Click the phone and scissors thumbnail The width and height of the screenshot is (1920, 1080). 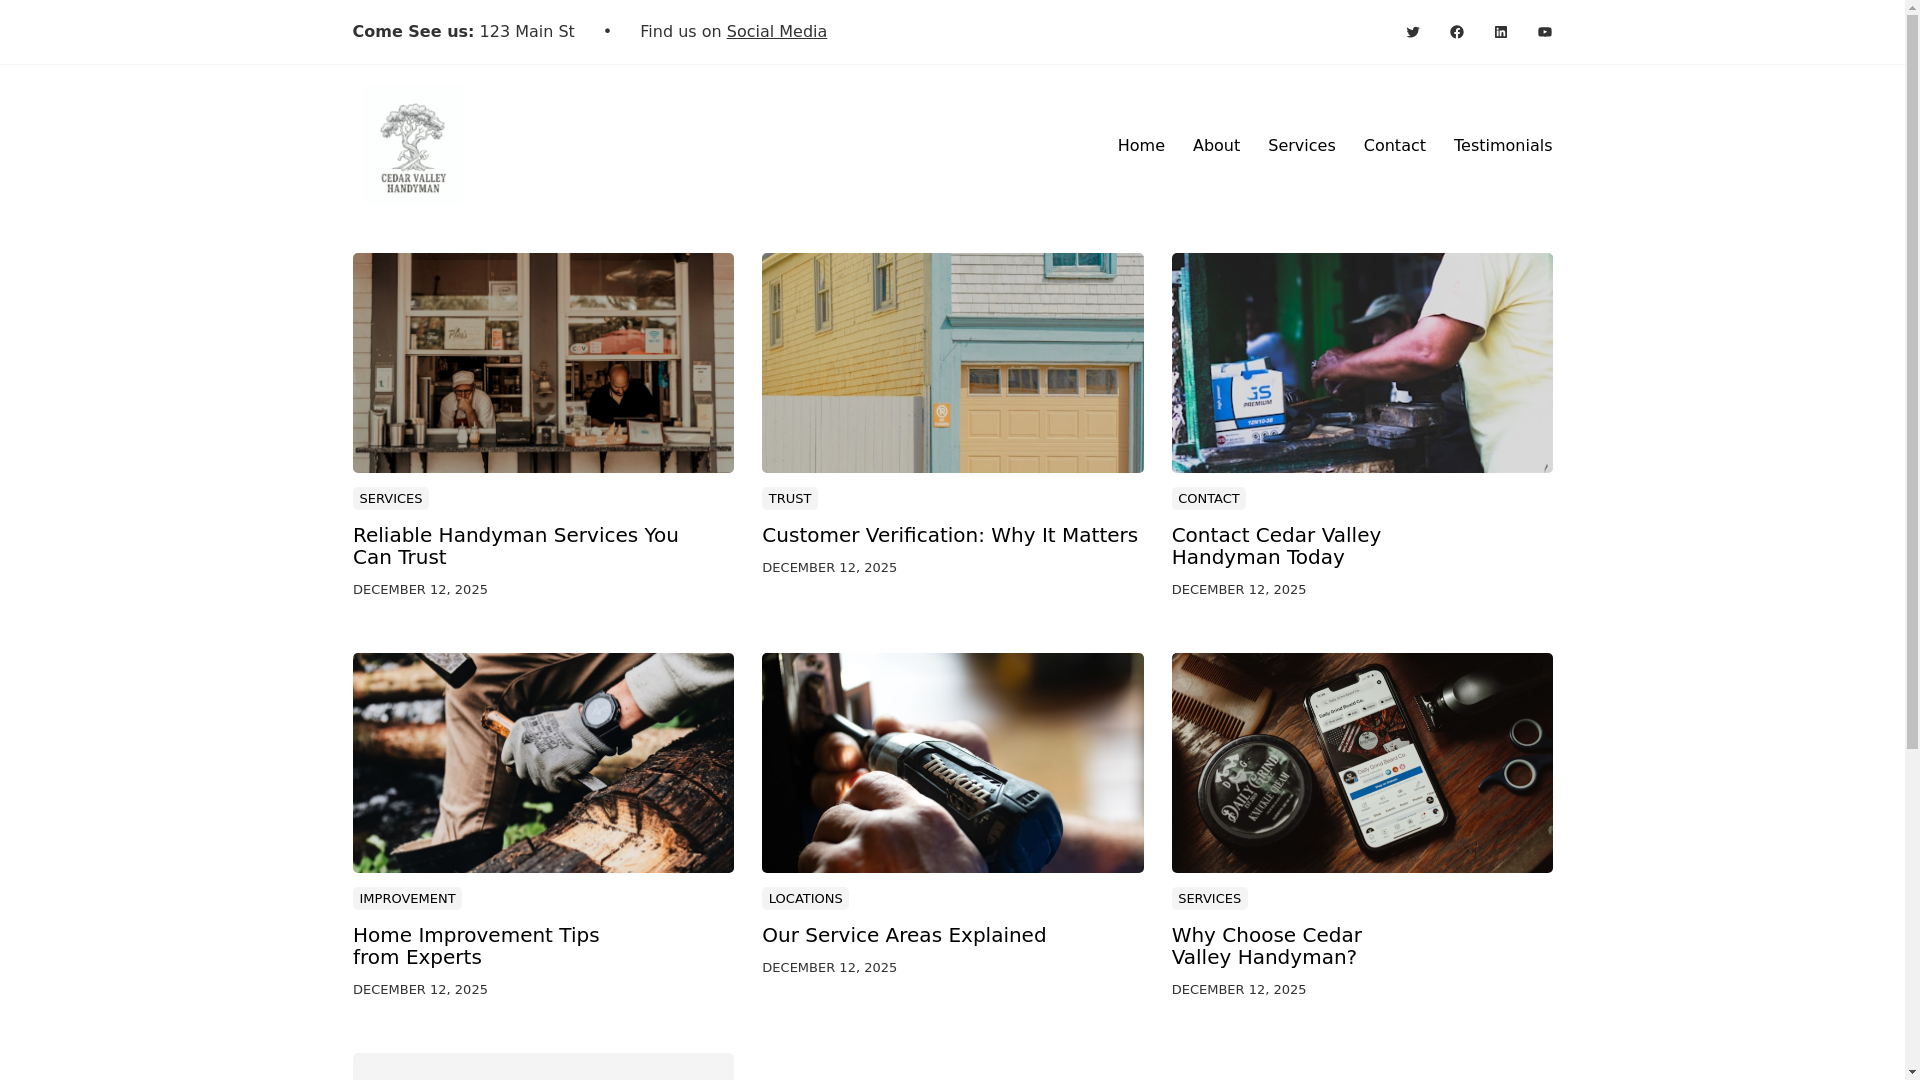coord(1362,763)
